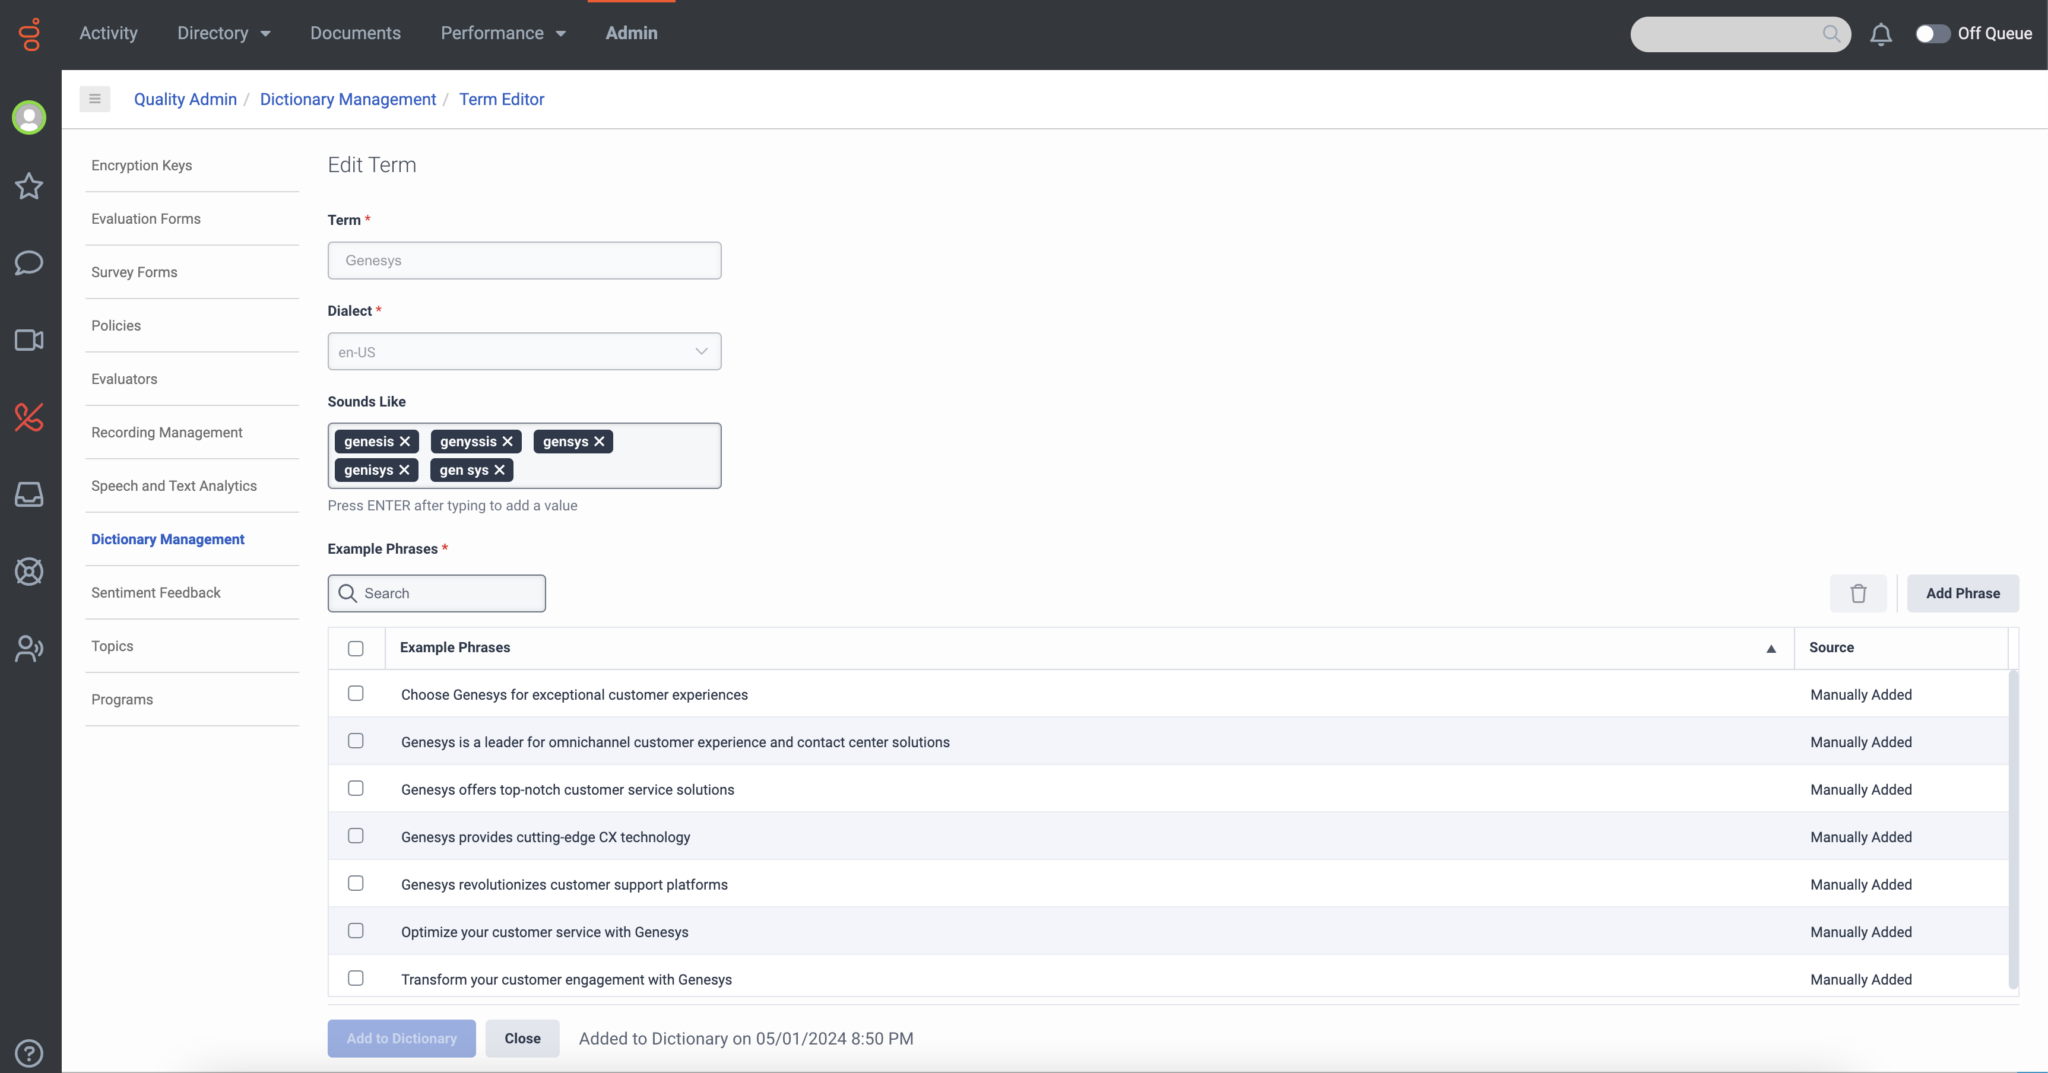Viewport: 2048px width, 1073px height.
Task: Open the chat bubble icon in sidebar
Action: [x=29, y=263]
